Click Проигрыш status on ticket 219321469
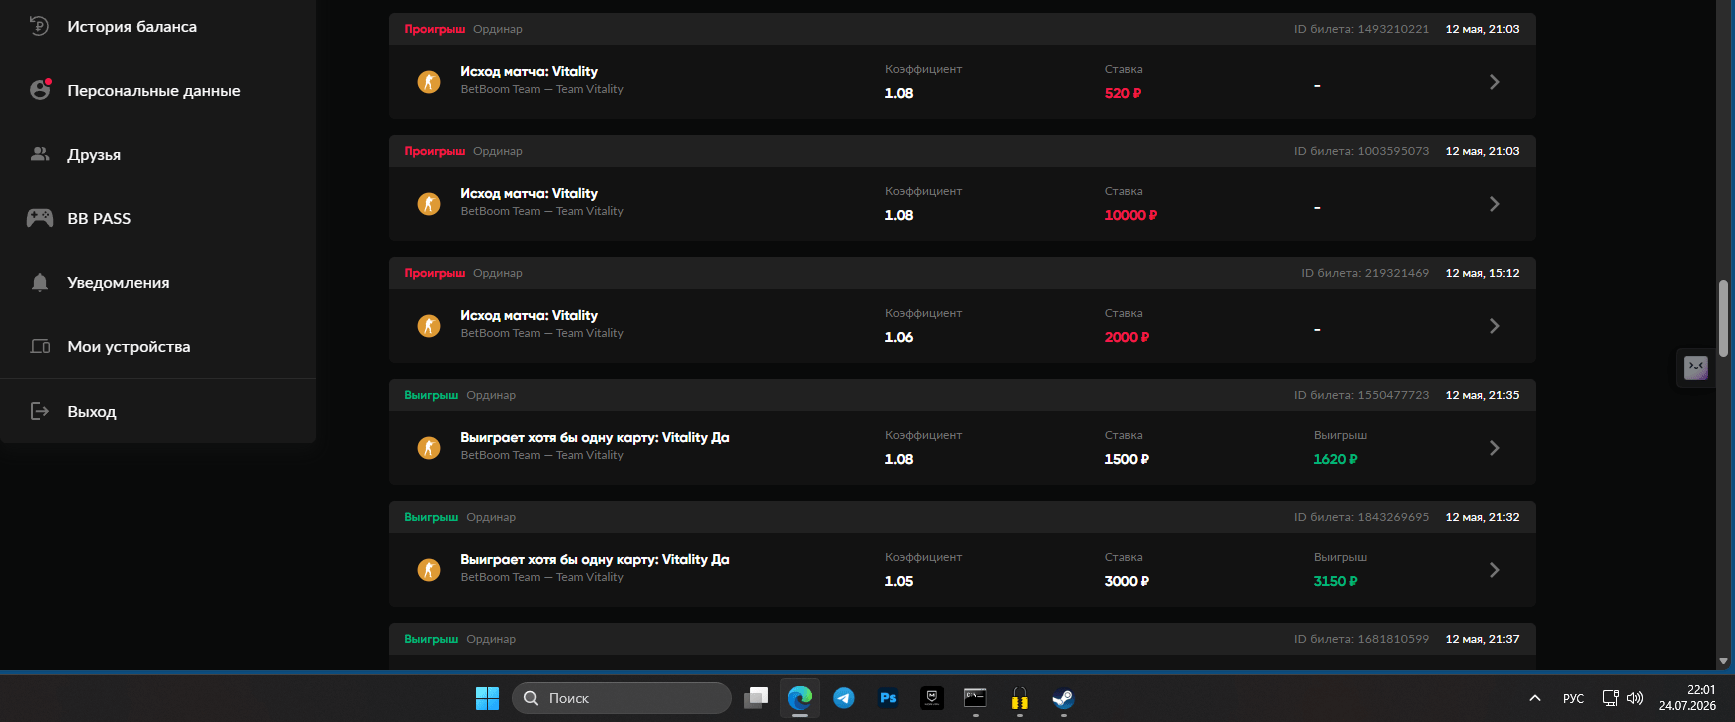The image size is (1735, 722). [435, 273]
